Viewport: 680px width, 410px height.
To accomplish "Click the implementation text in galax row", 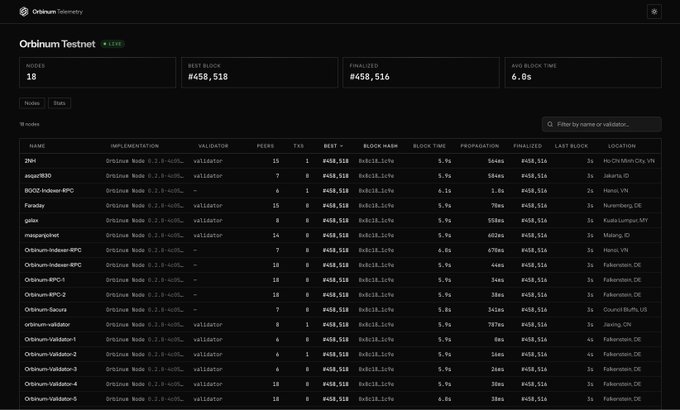I will coord(144,220).
